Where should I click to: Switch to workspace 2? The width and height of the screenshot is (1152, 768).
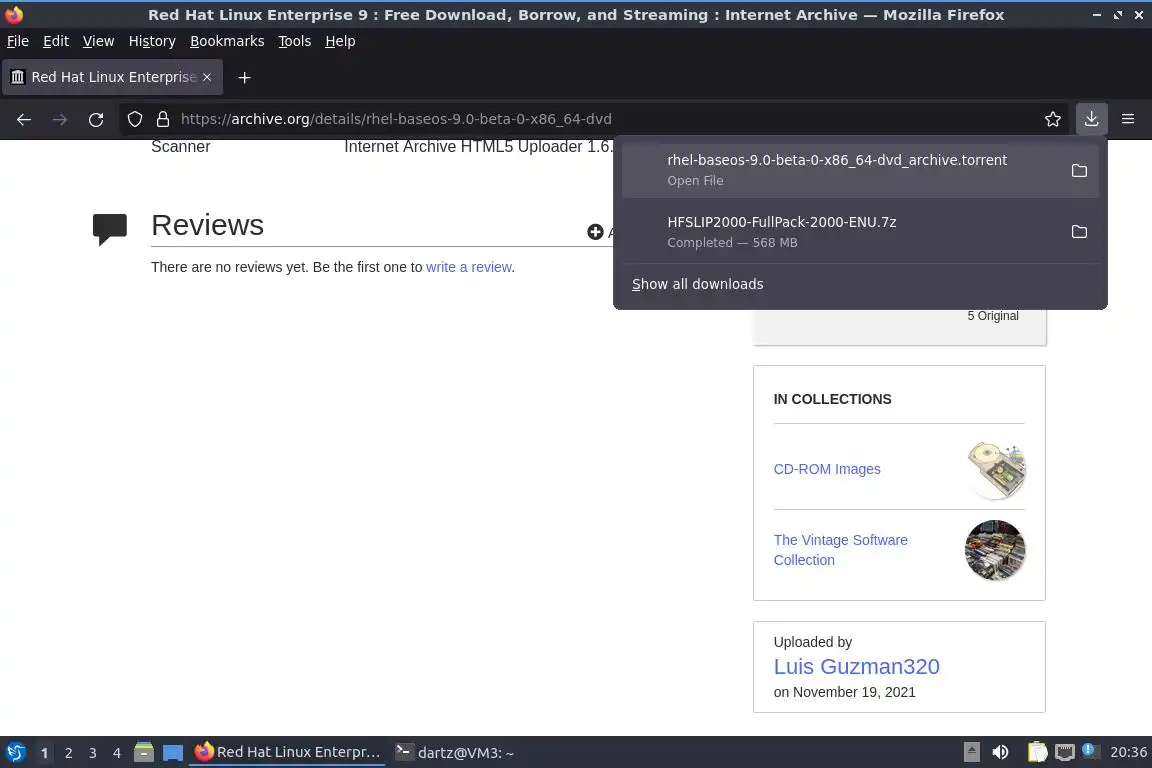(68, 753)
